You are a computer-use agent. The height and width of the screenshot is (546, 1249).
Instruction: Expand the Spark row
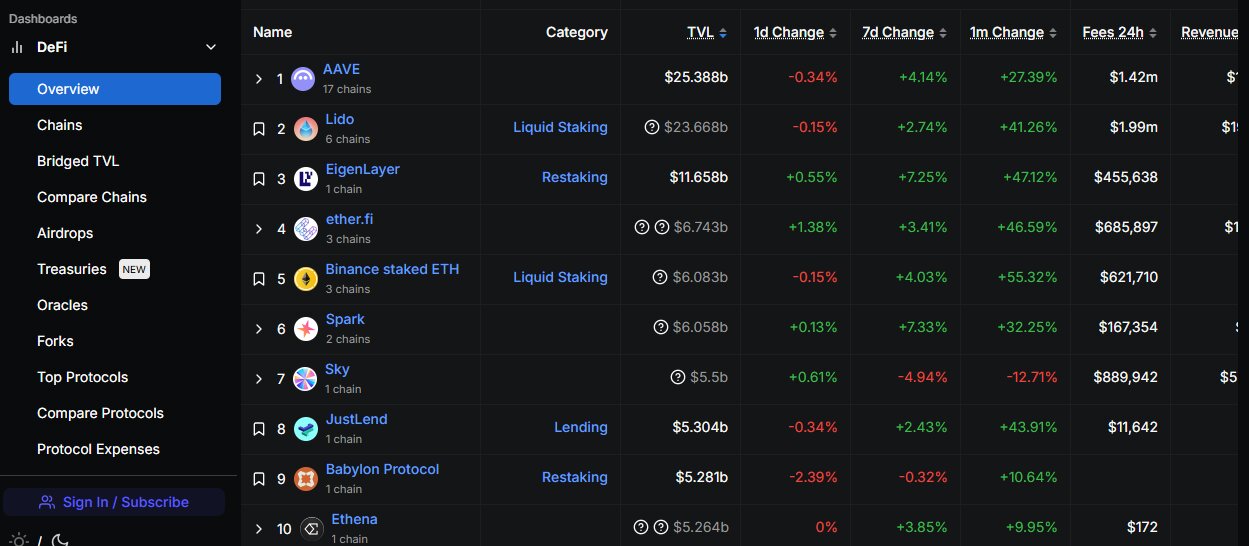point(259,329)
